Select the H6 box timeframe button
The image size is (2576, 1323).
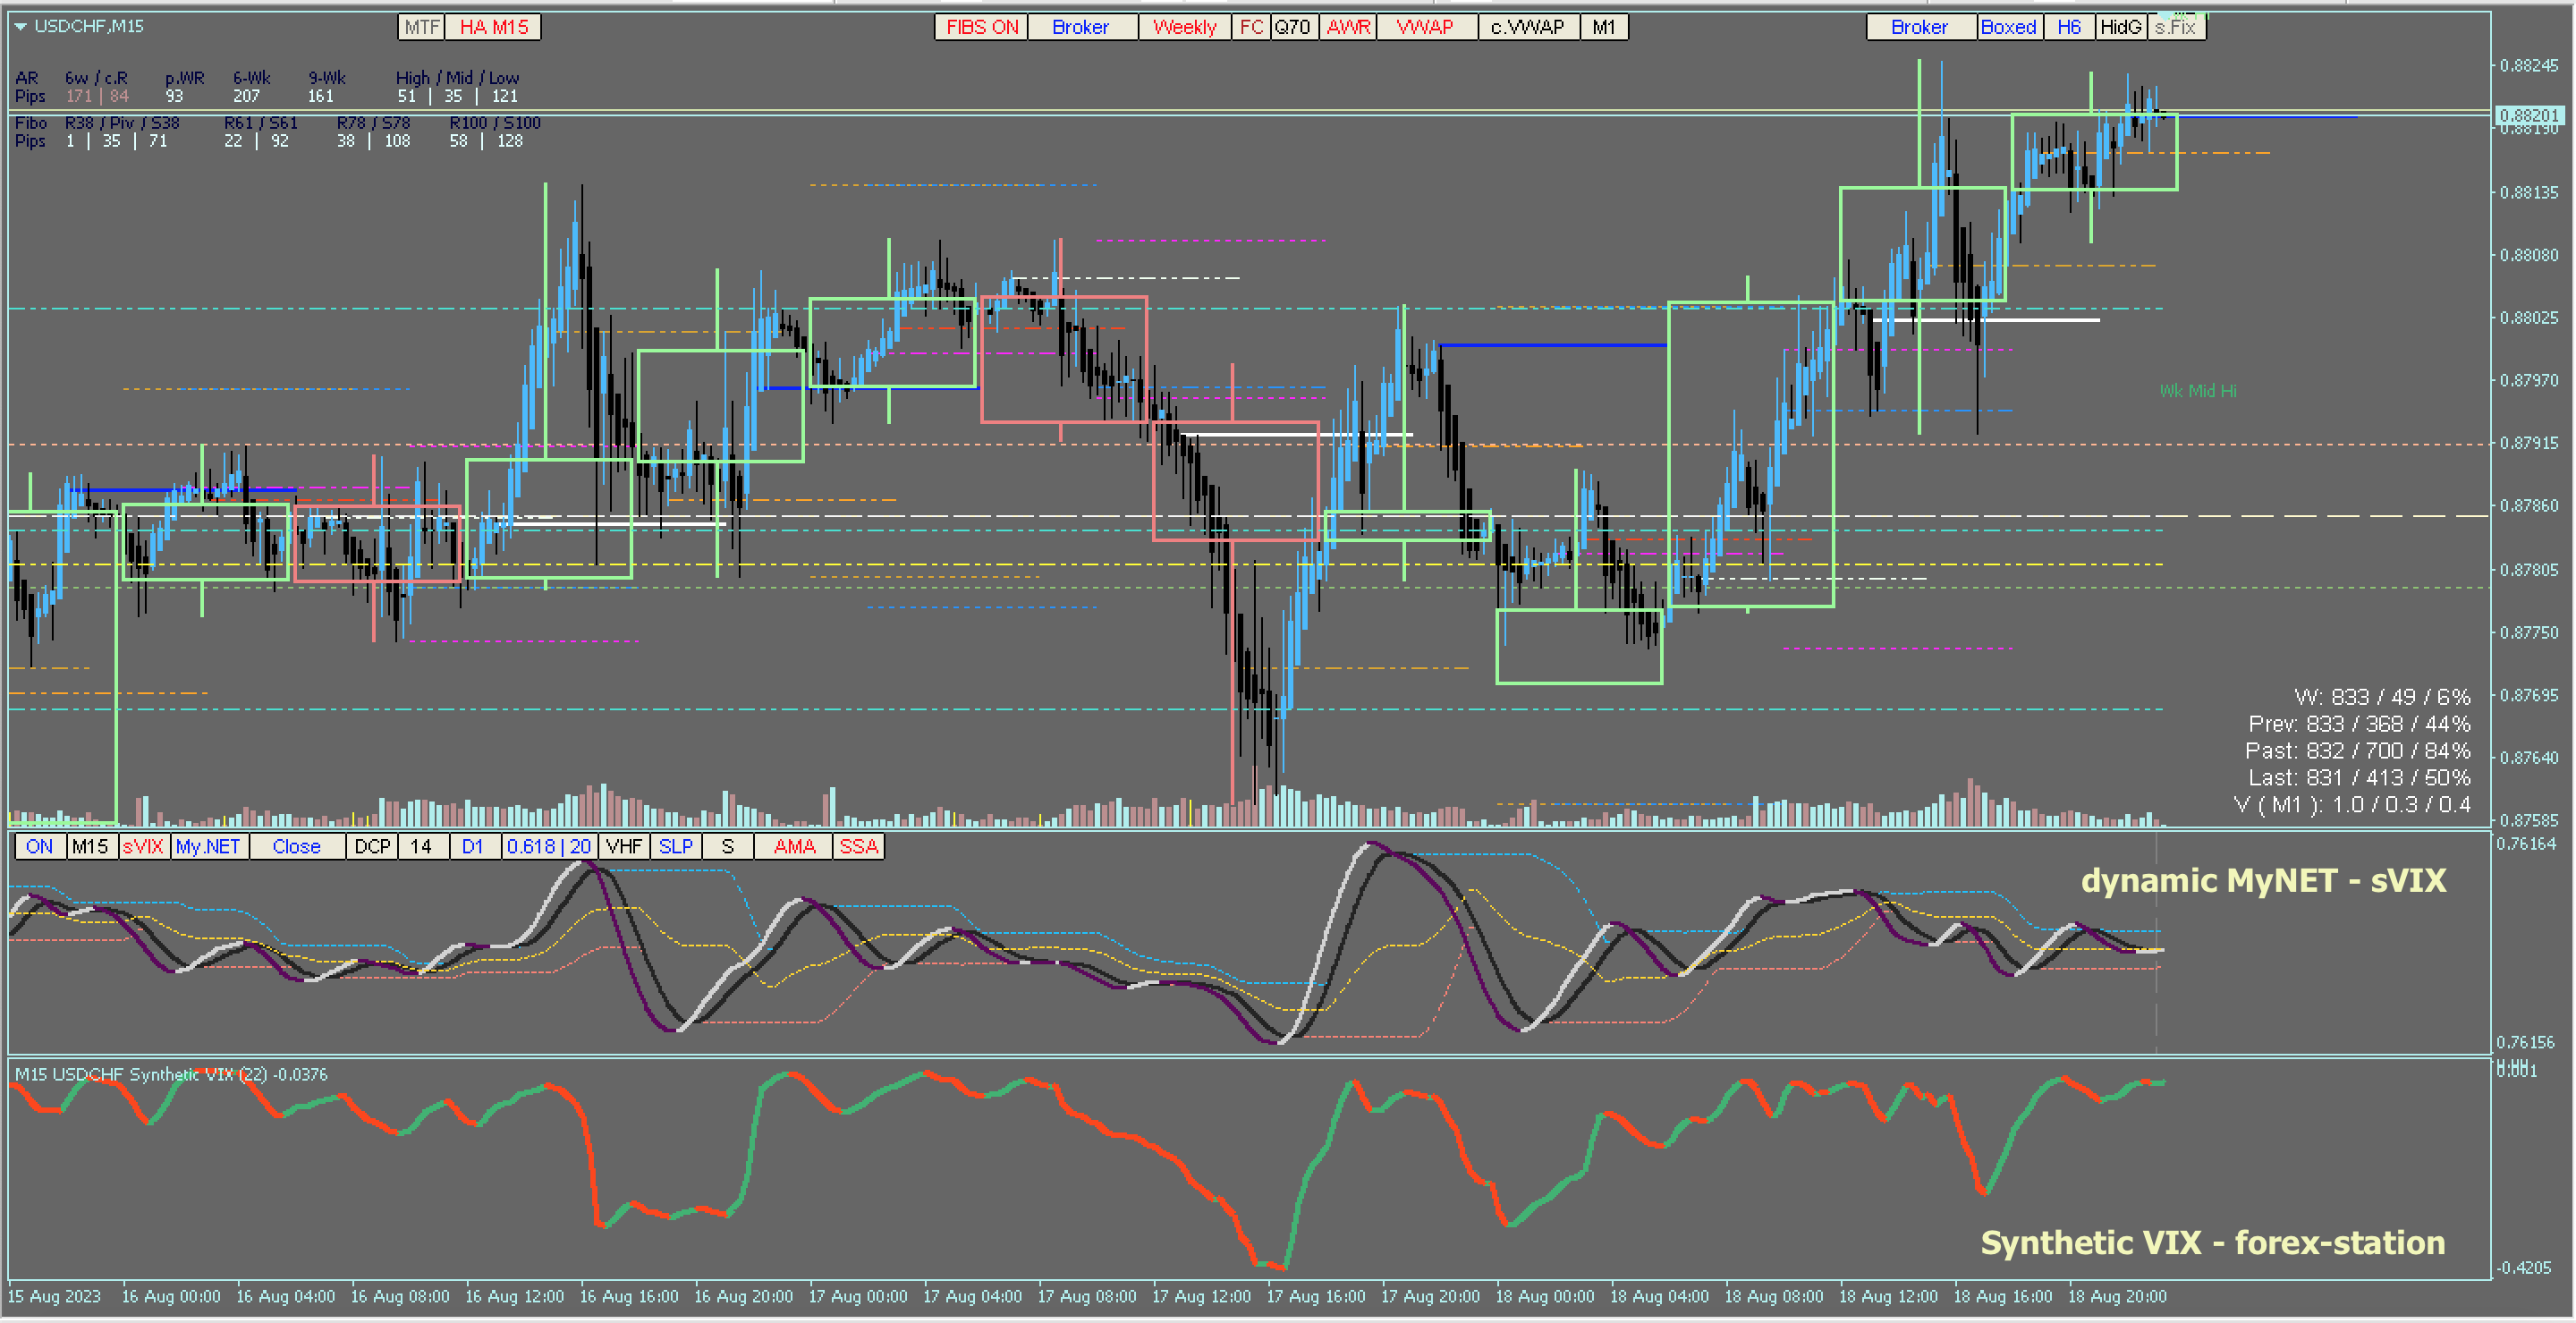coord(2069,27)
